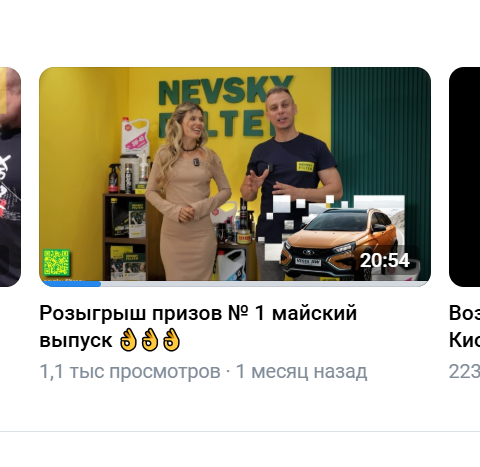Click the 1 месяц назад upload date
Screen dimensions: 480x467
click(x=301, y=371)
